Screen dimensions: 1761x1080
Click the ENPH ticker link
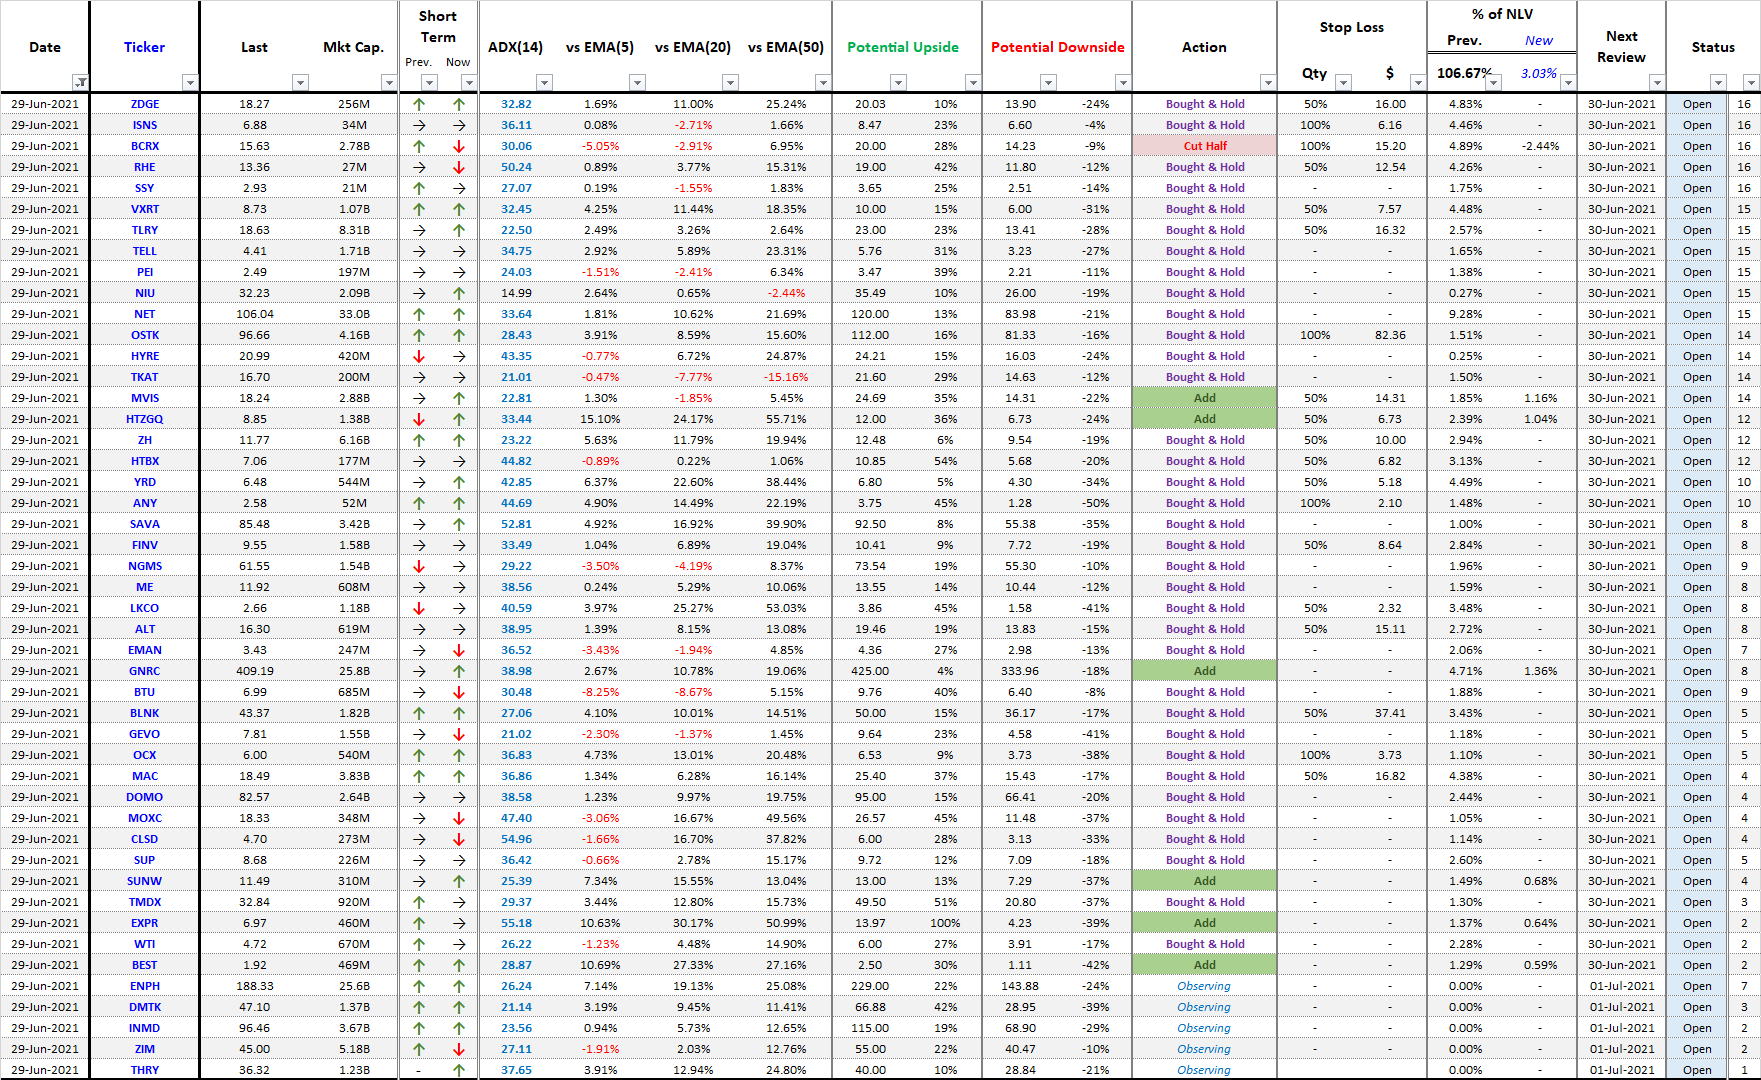(145, 986)
